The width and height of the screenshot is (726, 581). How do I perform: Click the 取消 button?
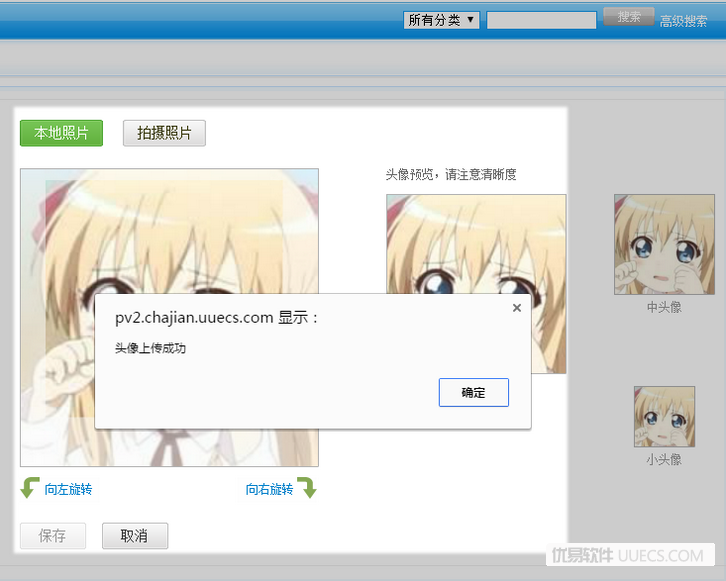click(x=135, y=536)
